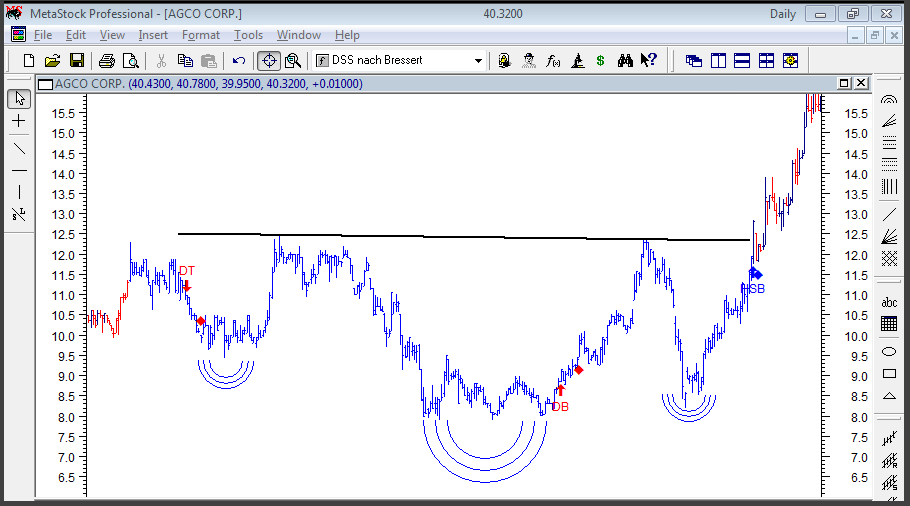Select the vertical cycle lines tool
This screenshot has width=910, height=506.
tap(889, 187)
